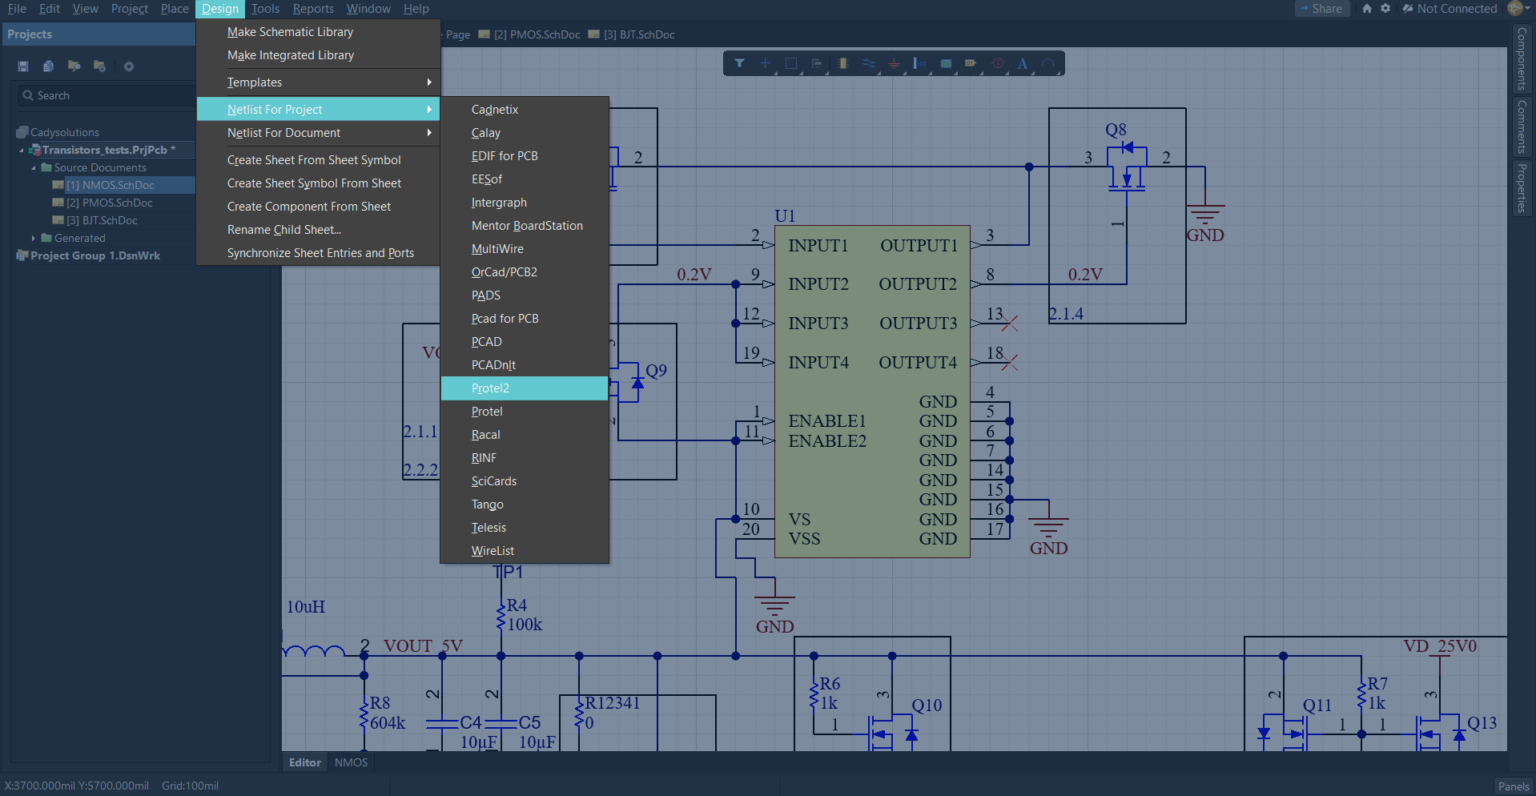Select the filter tool in the schematic toolbar
The width and height of the screenshot is (1536, 796).
pyautogui.click(x=739, y=63)
